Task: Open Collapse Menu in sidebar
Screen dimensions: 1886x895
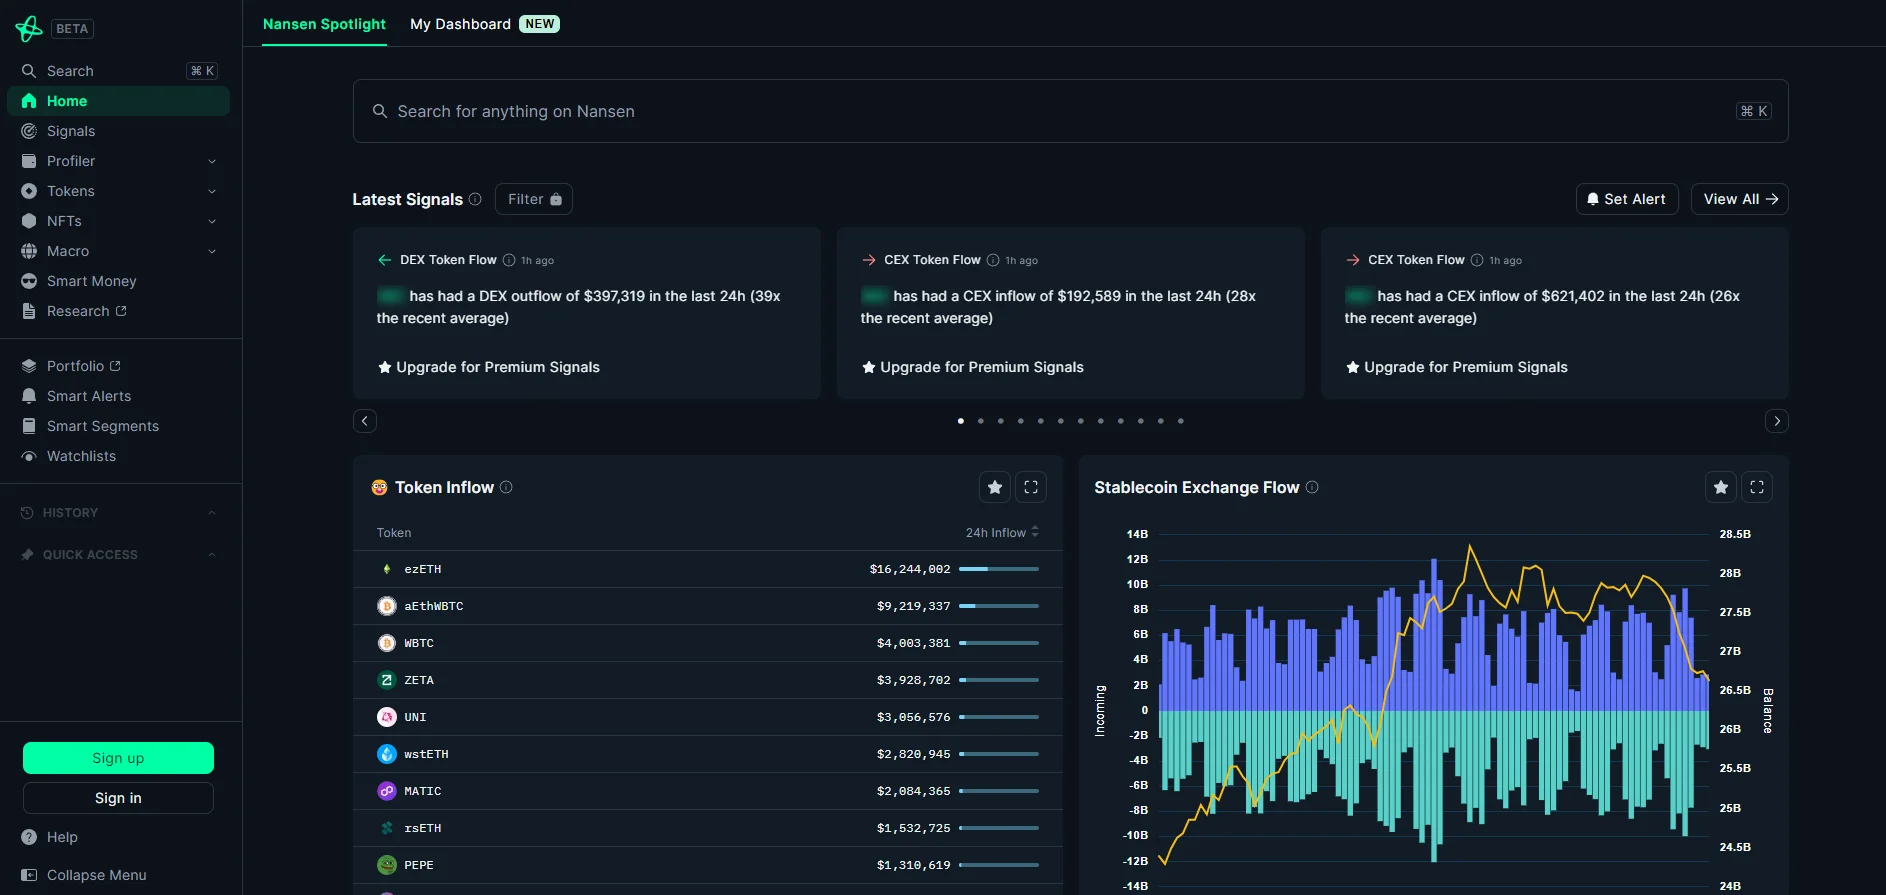Action: (118, 875)
